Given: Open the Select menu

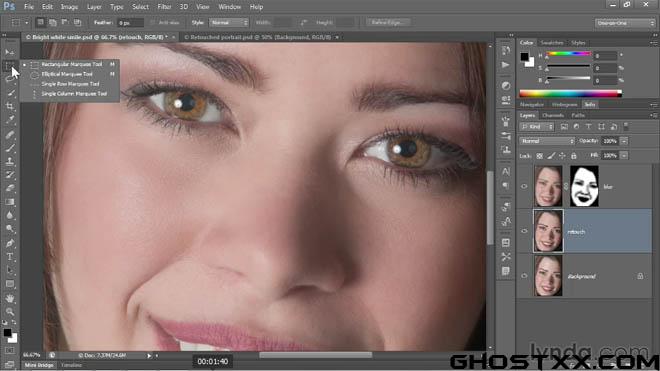Looking at the screenshot, I should pos(140,7).
